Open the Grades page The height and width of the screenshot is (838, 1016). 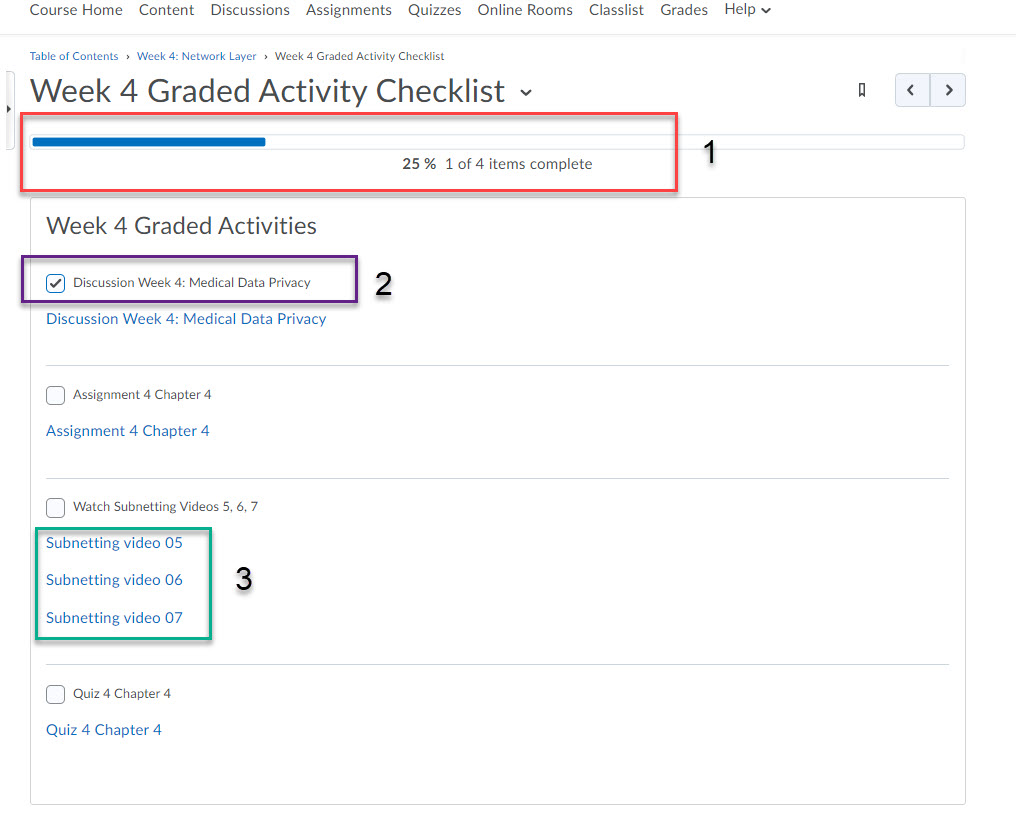(x=684, y=10)
